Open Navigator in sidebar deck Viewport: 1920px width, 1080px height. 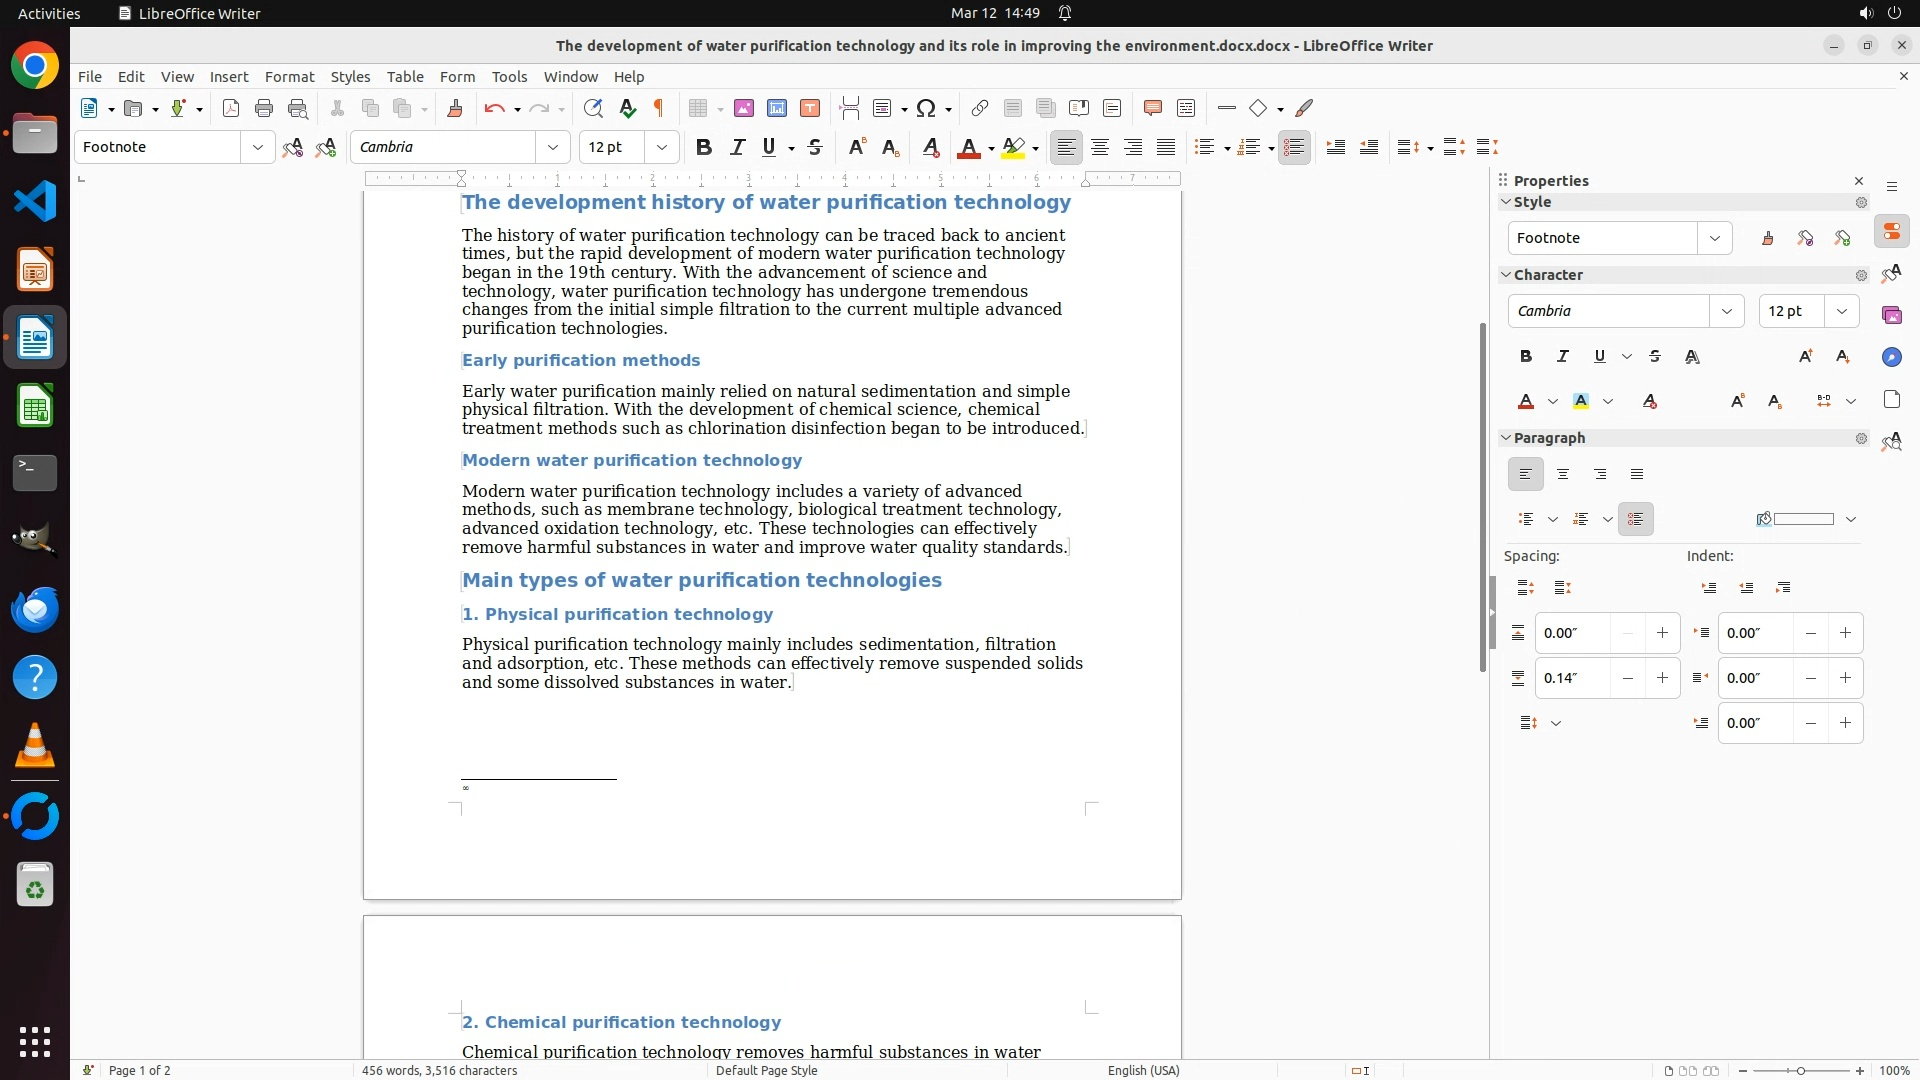click(x=1891, y=358)
